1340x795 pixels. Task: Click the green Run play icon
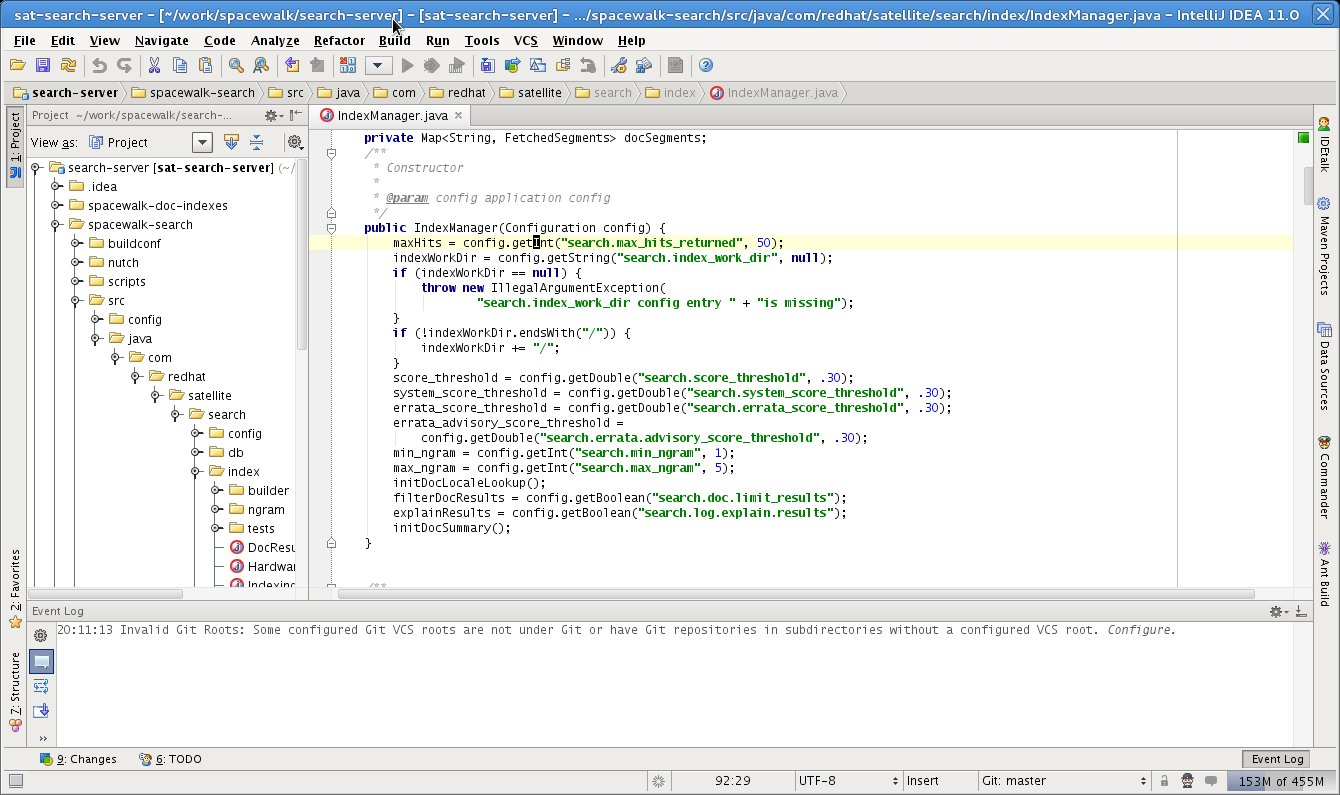[x=407, y=65]
